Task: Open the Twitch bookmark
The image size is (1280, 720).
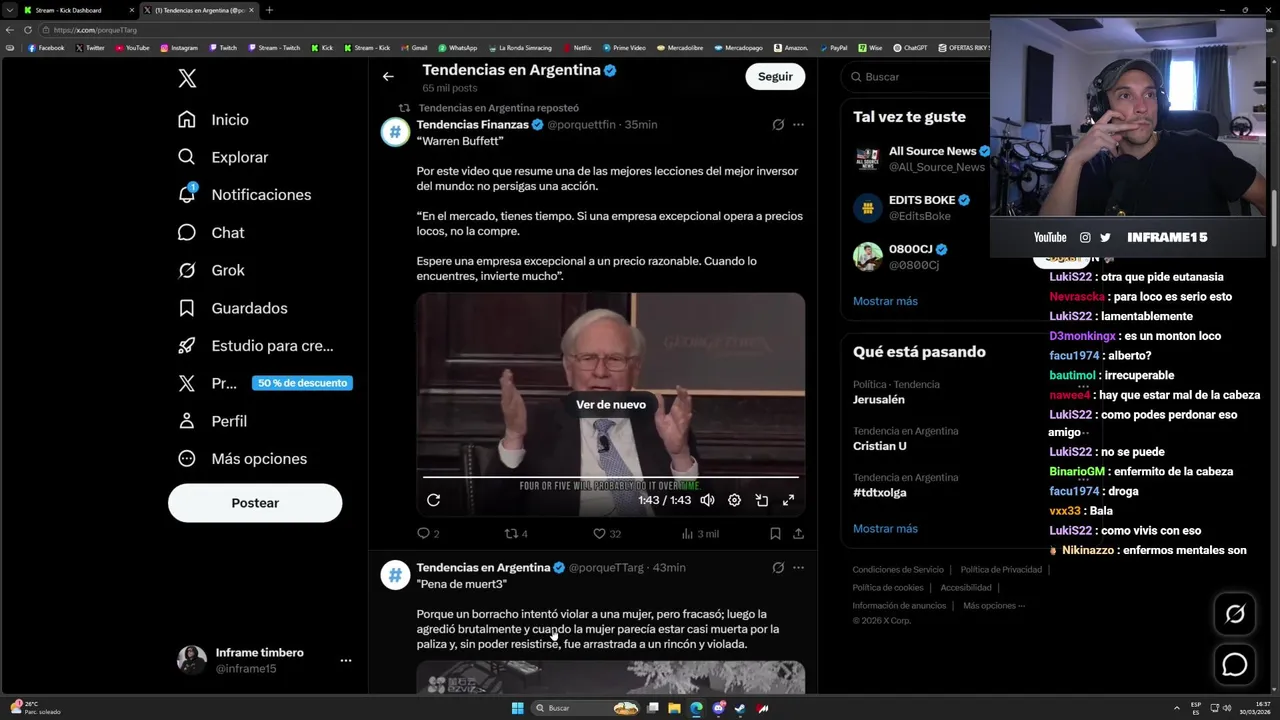Action: [223, 48]
